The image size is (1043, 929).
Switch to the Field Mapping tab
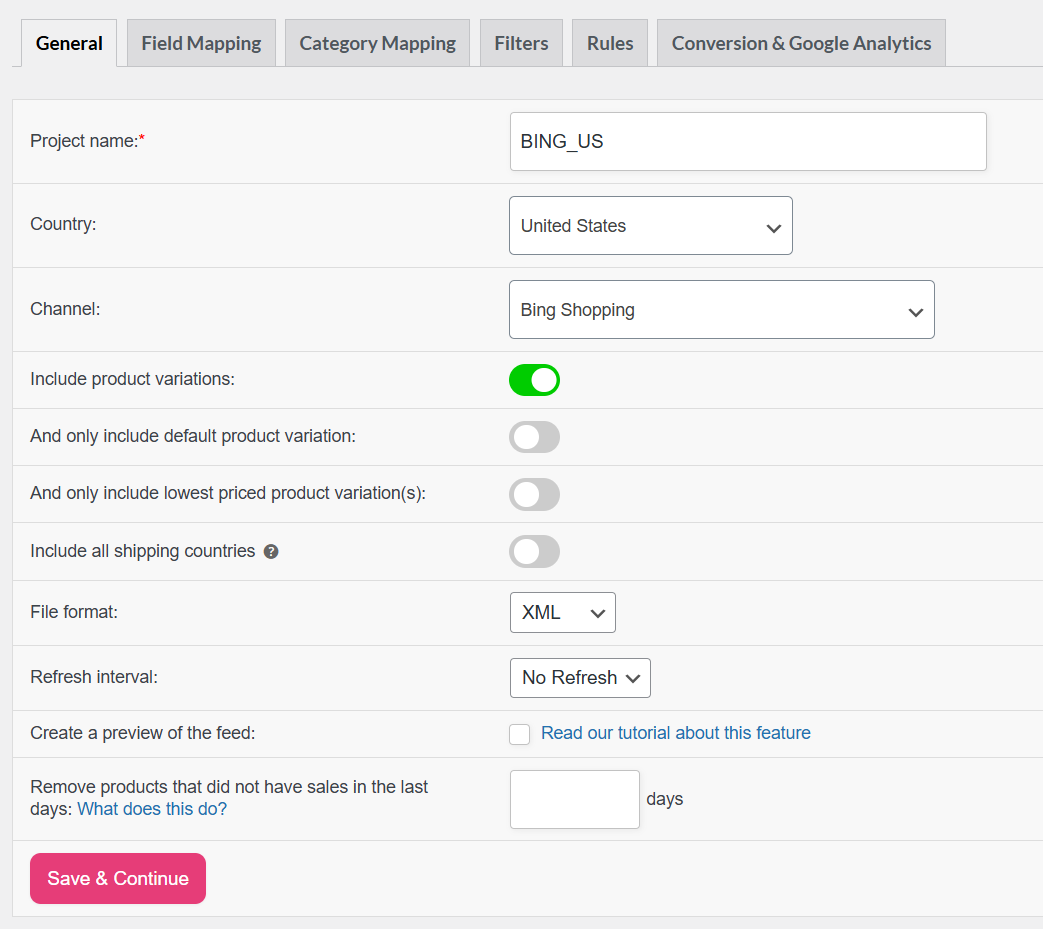click(x=201, y=43)
